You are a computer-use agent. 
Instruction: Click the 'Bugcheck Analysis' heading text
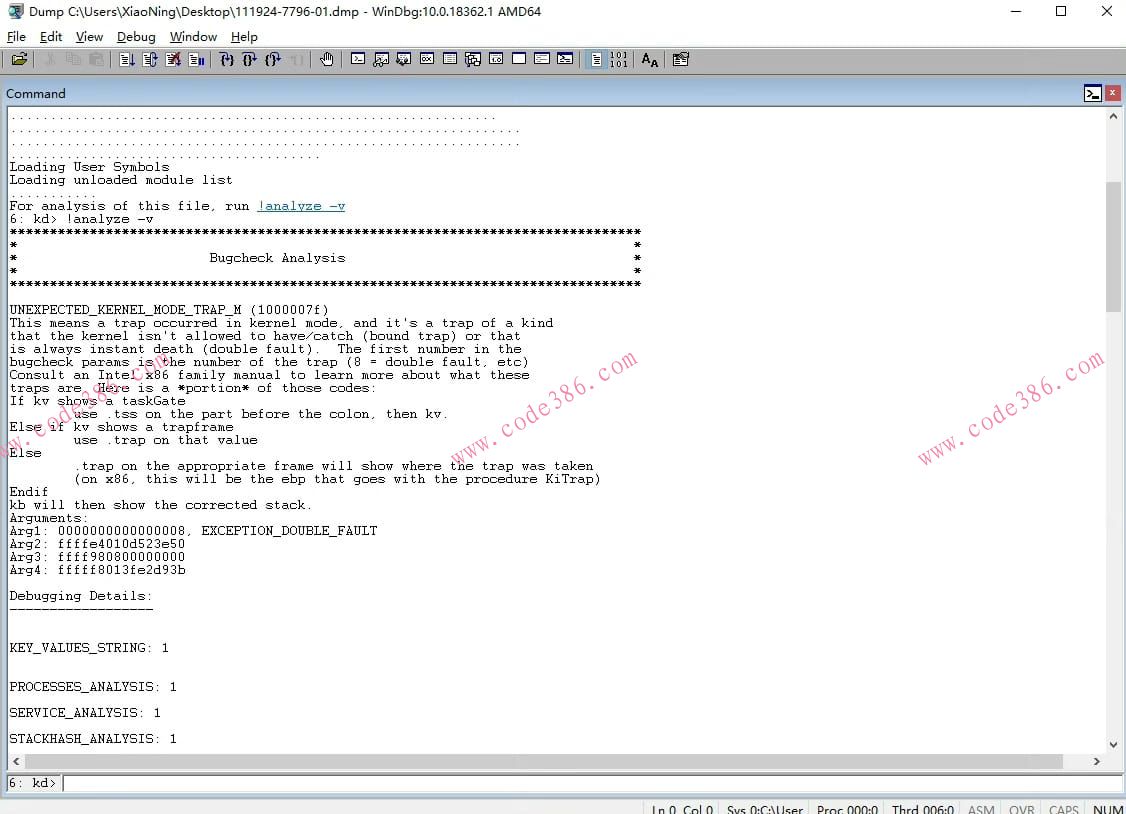coord(277,258)
